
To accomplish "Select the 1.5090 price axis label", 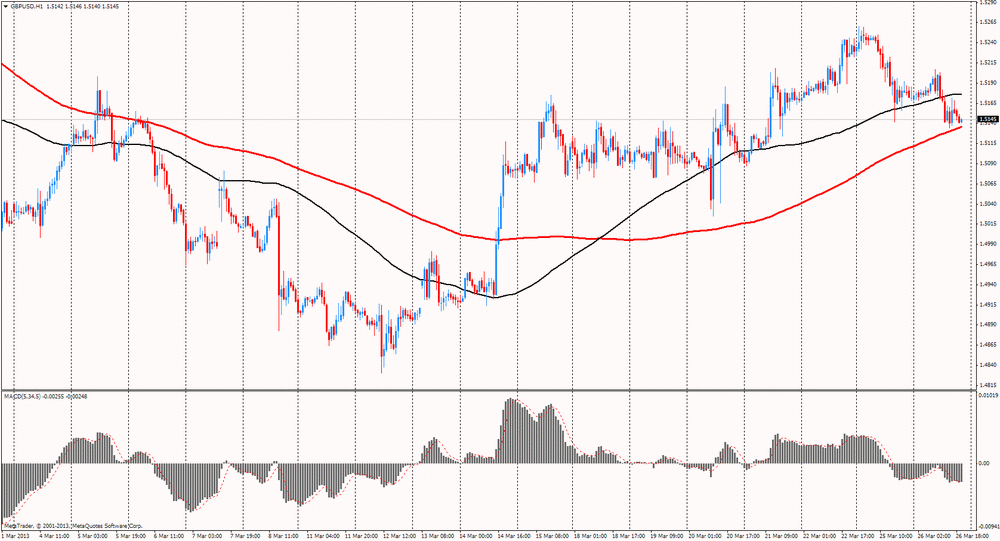I will [x=987, y=163].
